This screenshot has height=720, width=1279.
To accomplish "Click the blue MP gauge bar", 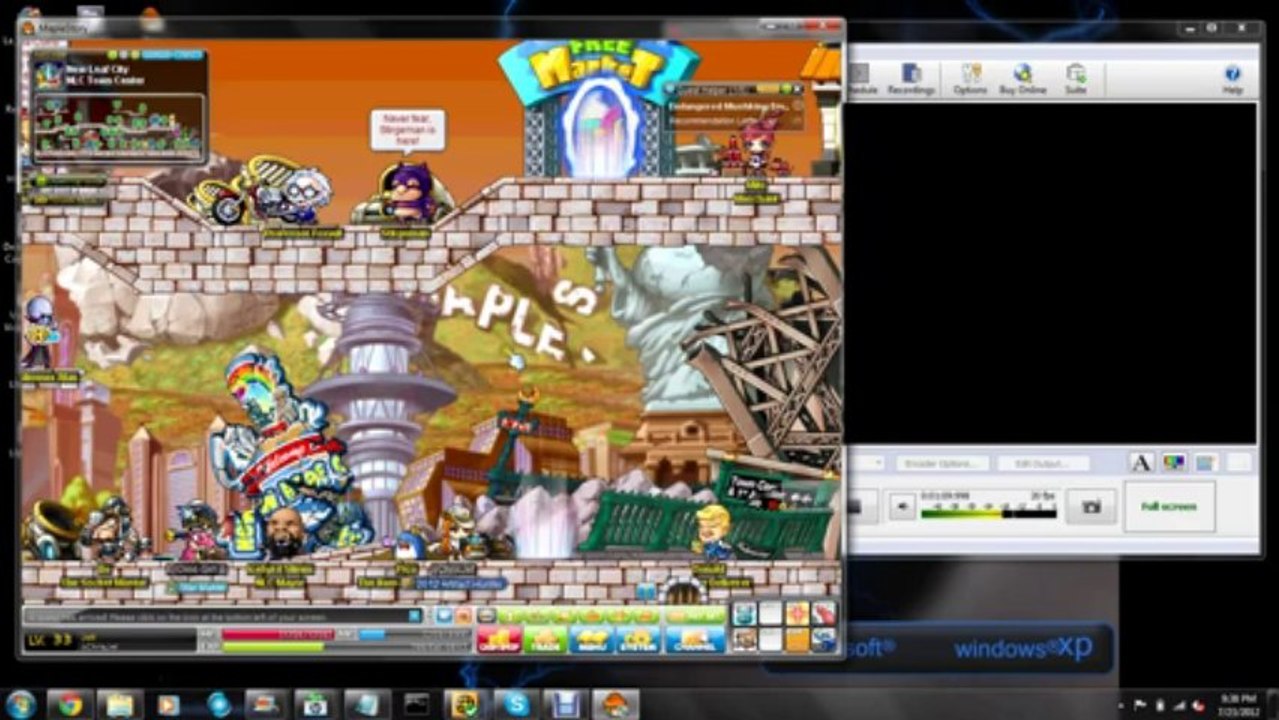I will 372,634.
